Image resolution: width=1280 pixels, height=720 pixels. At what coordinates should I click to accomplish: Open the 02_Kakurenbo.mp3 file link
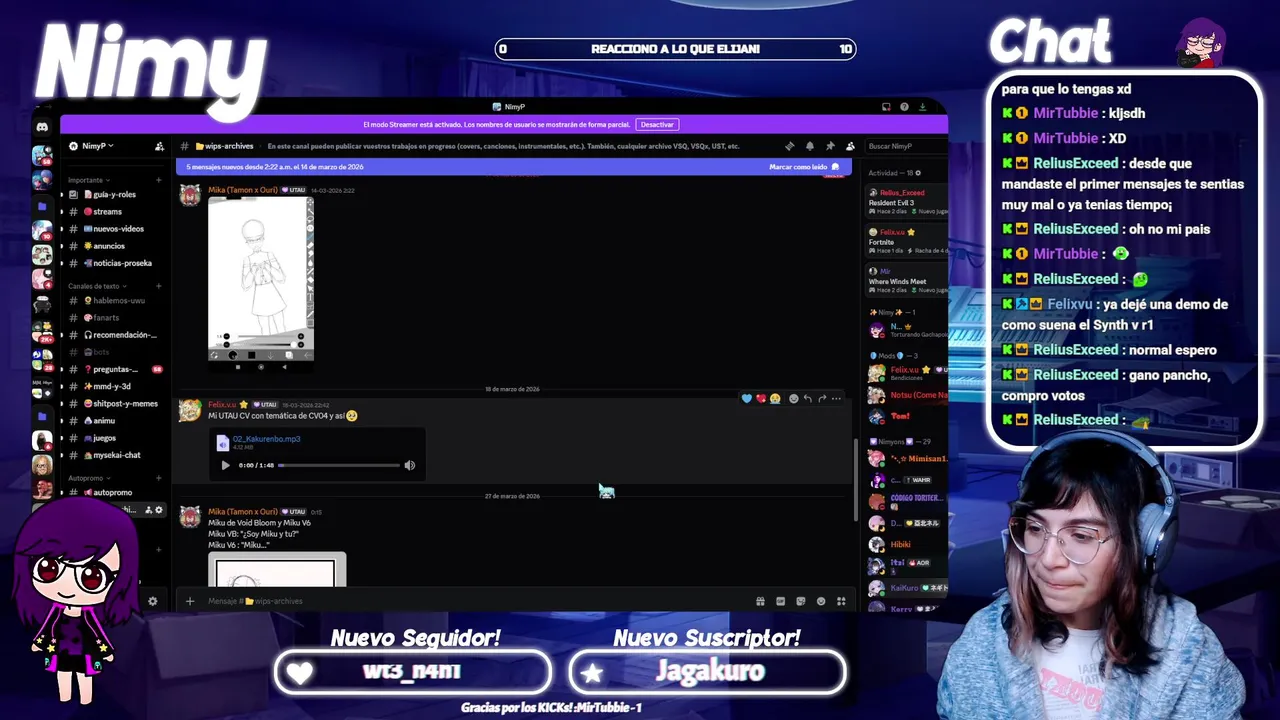[266, 439]
